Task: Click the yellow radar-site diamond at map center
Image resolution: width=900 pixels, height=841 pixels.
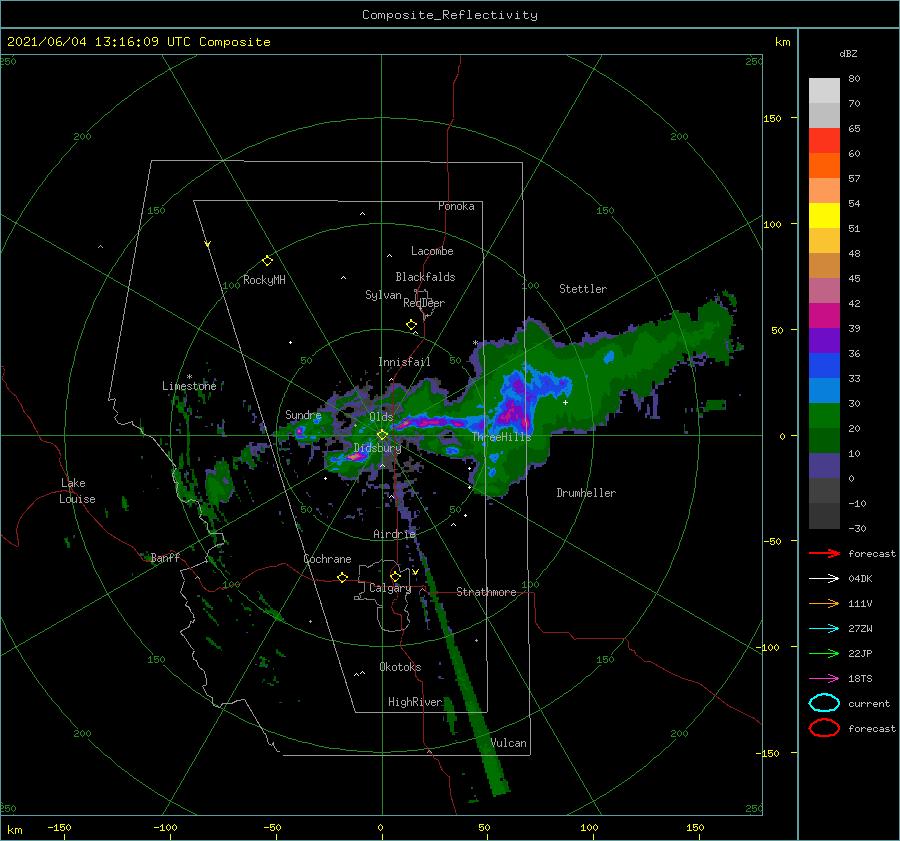Action: (x=382, y=435)
